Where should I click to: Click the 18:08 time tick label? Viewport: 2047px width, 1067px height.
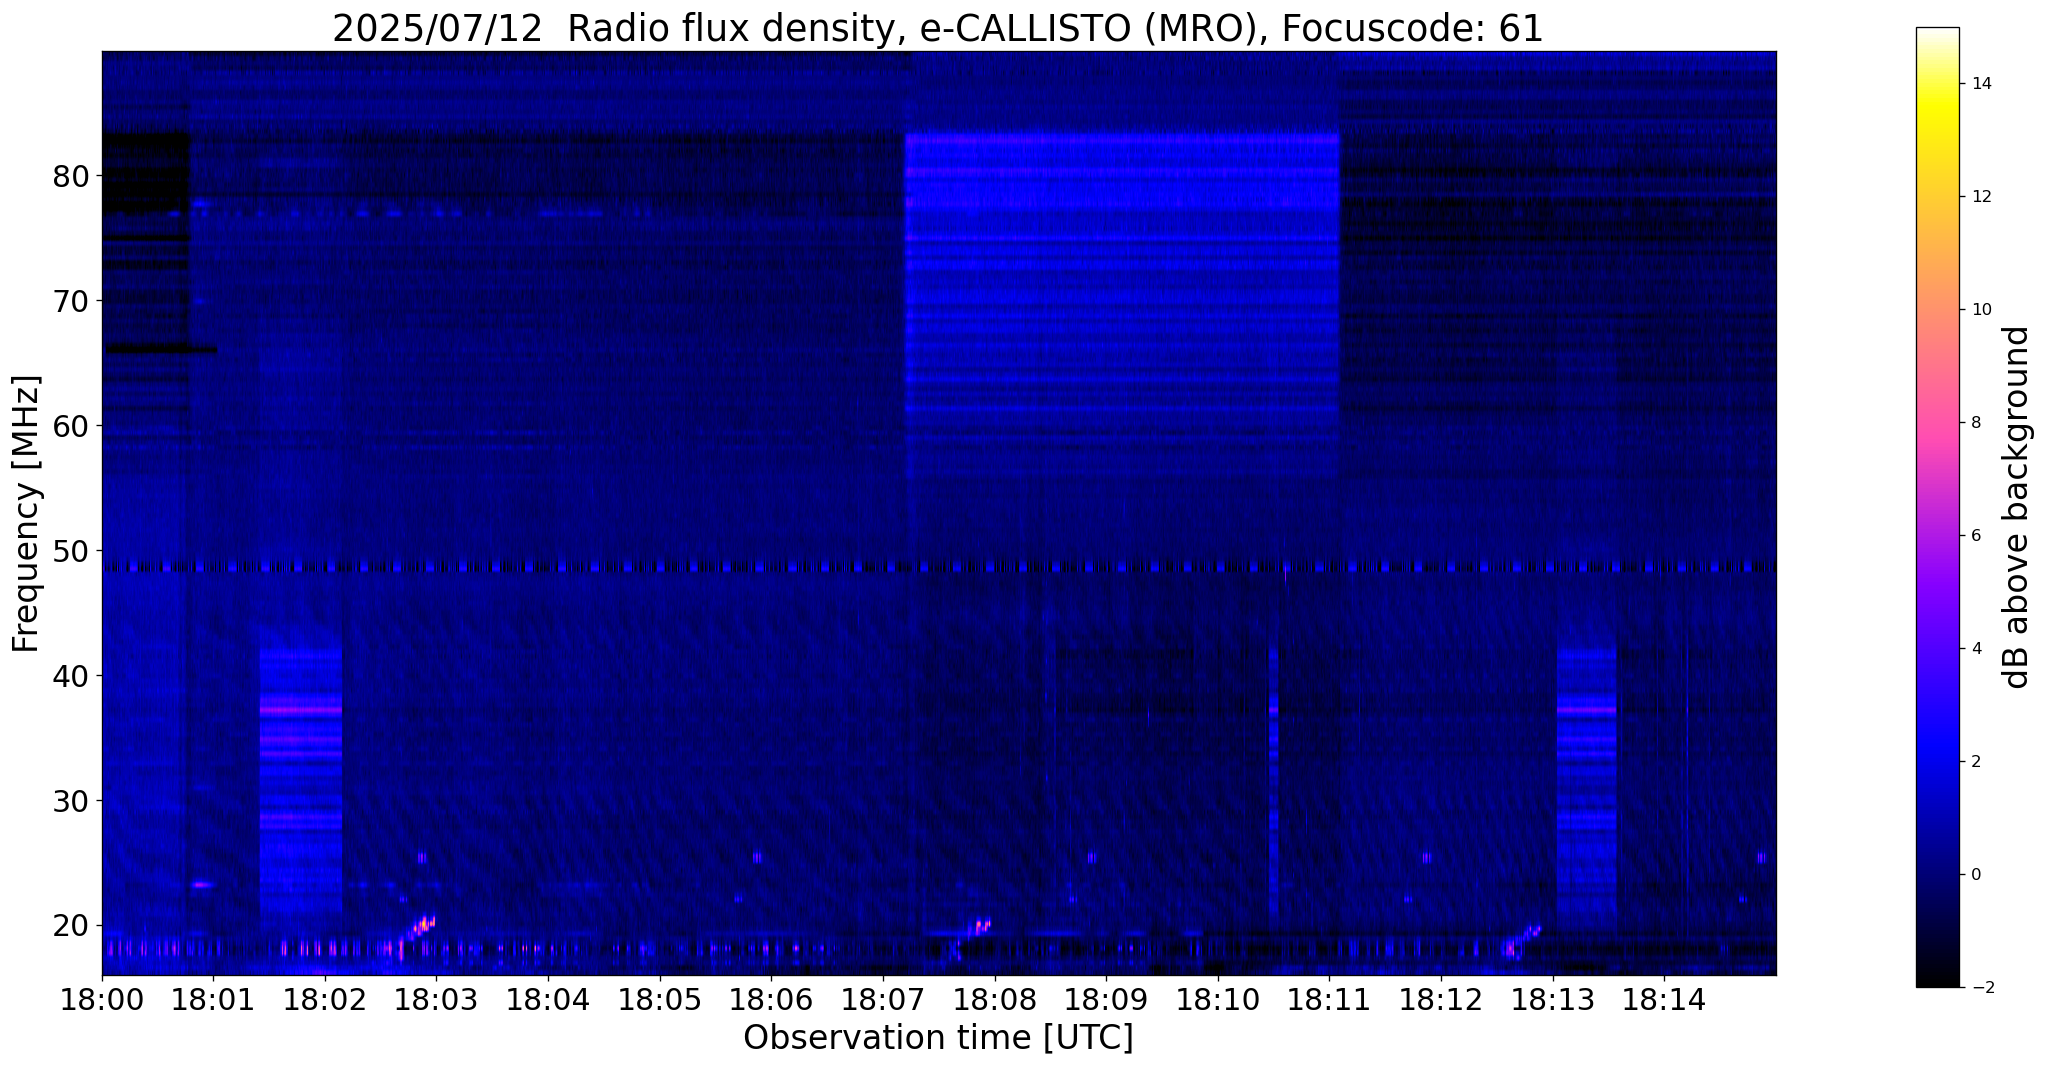pos(994,1000)
